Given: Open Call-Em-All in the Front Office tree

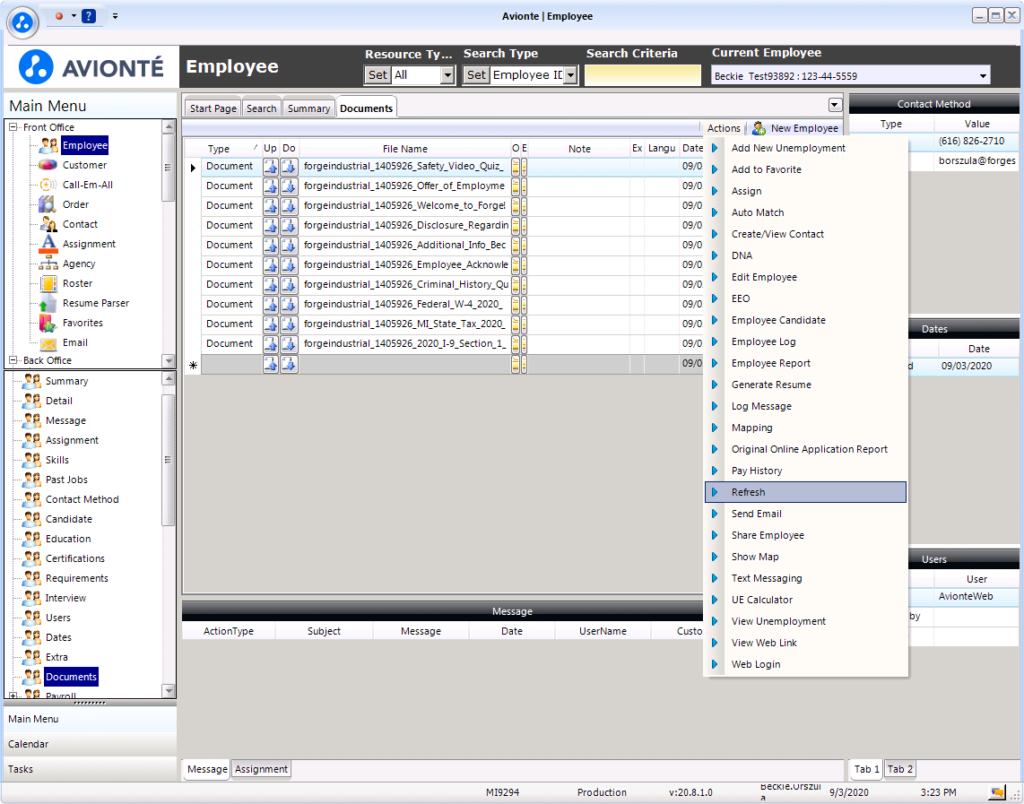Looking at the screenshot, I should pyautogui.click(x=88, y=185).
